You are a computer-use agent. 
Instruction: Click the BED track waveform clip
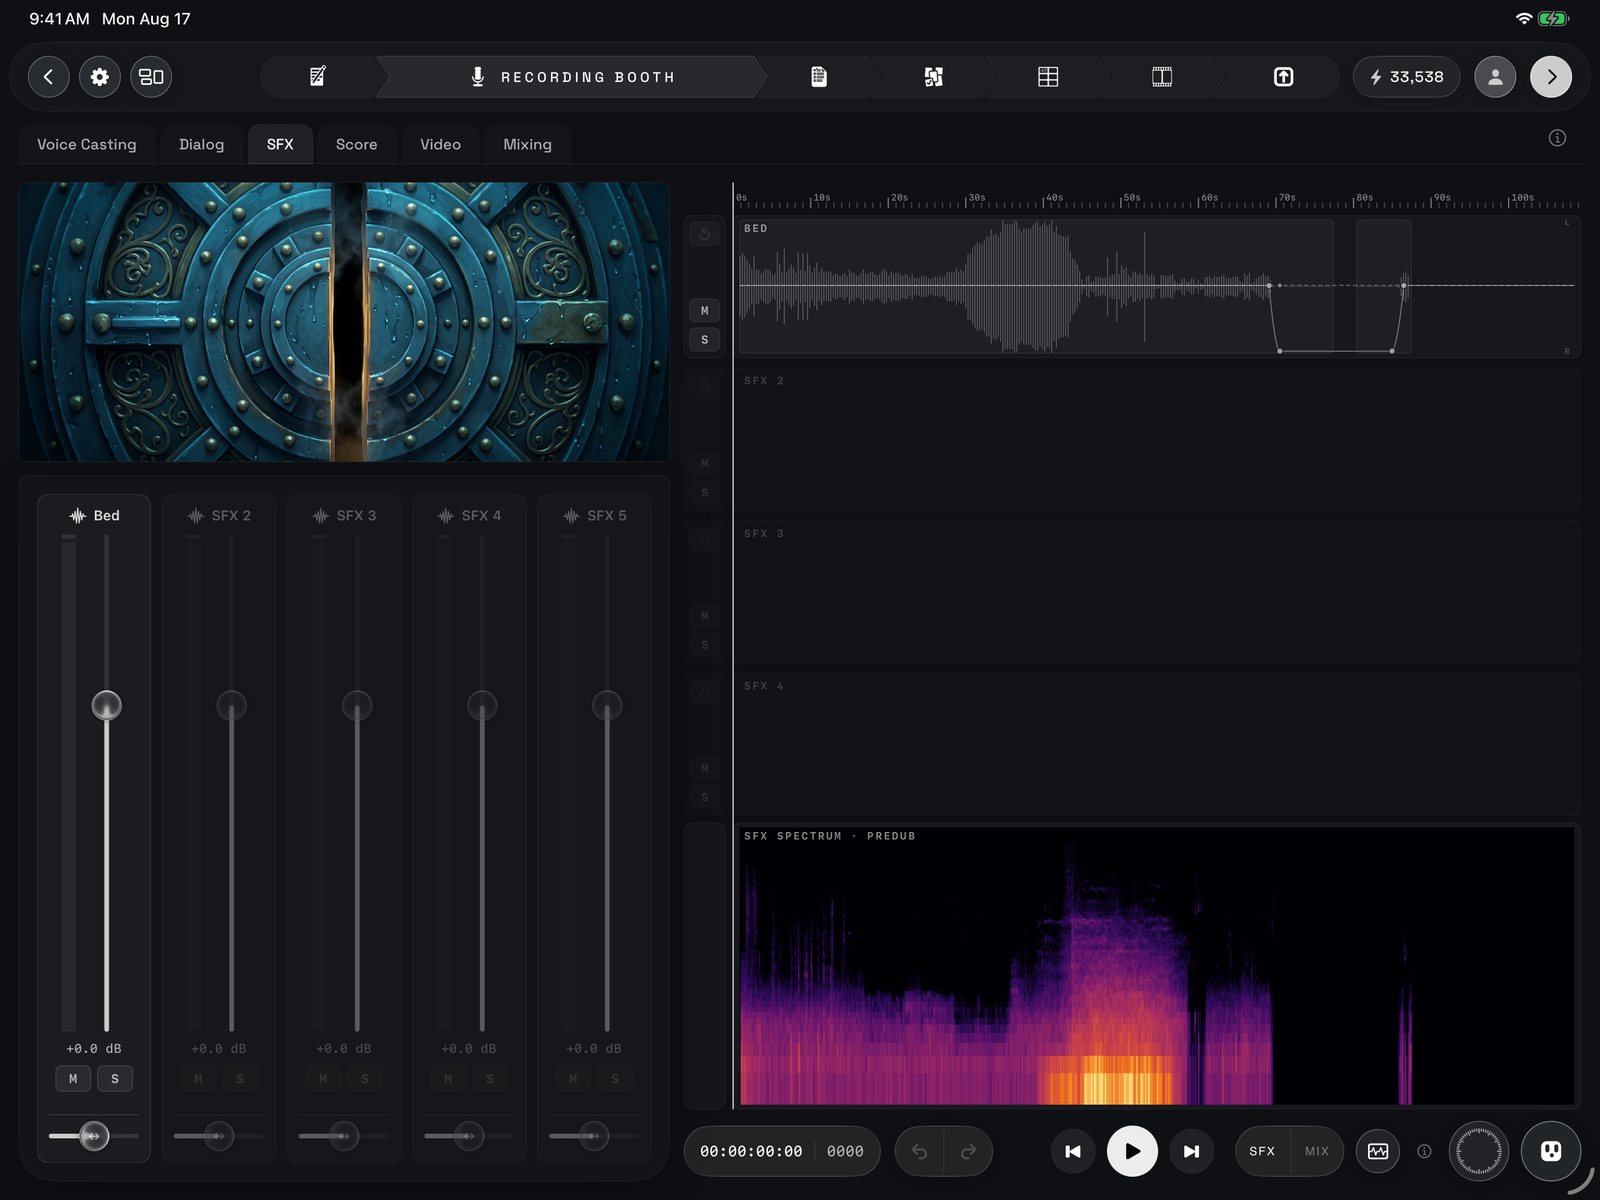1036,286
